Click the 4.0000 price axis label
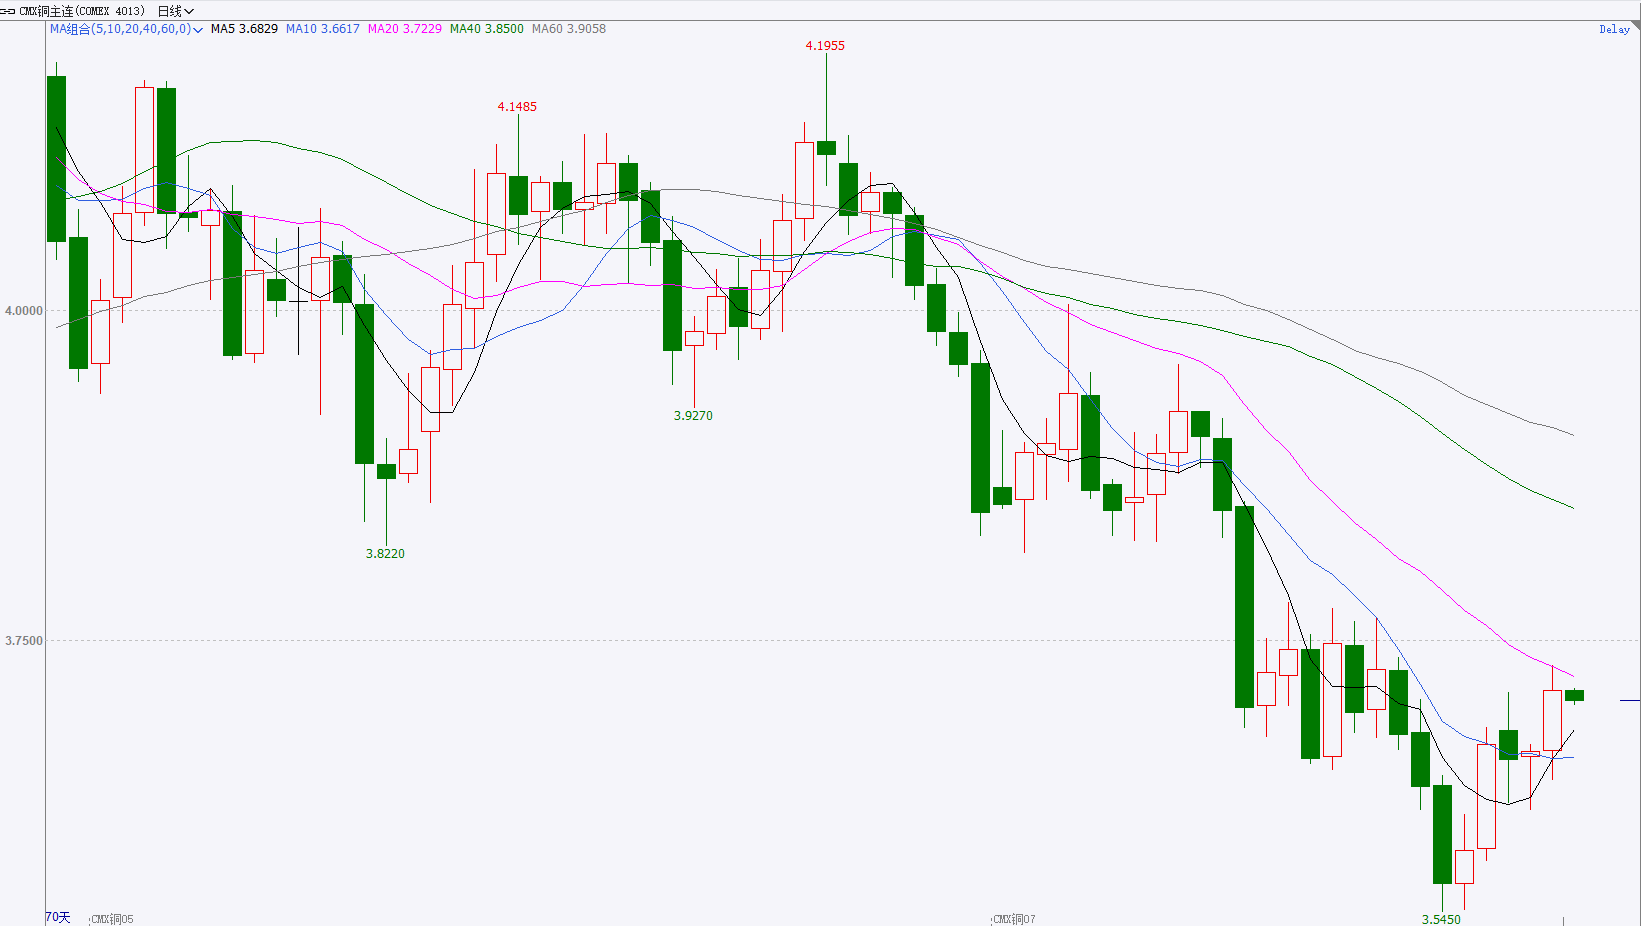 coord(24,311)
